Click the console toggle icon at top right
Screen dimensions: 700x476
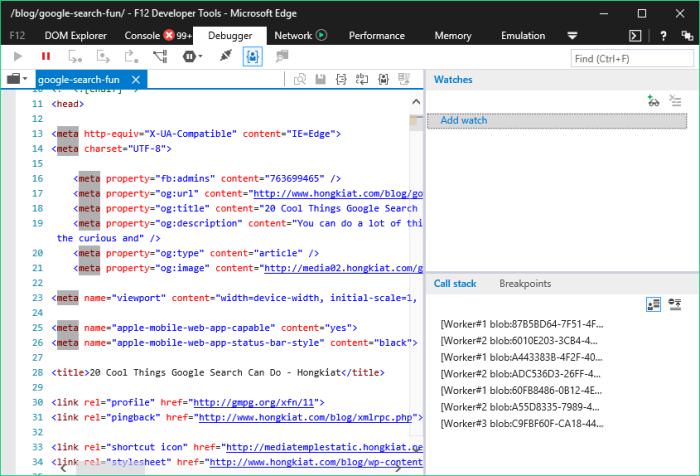point(635,36)
